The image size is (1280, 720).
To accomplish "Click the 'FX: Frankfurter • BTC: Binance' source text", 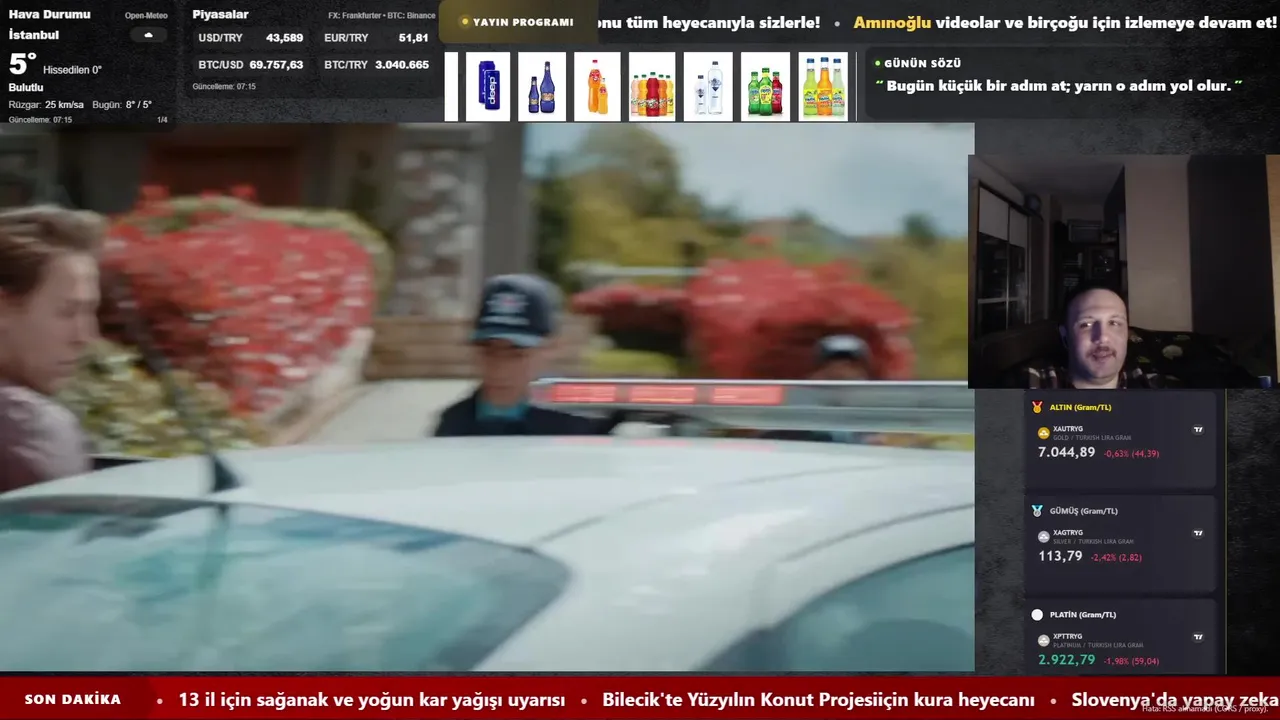I will 382,16.
